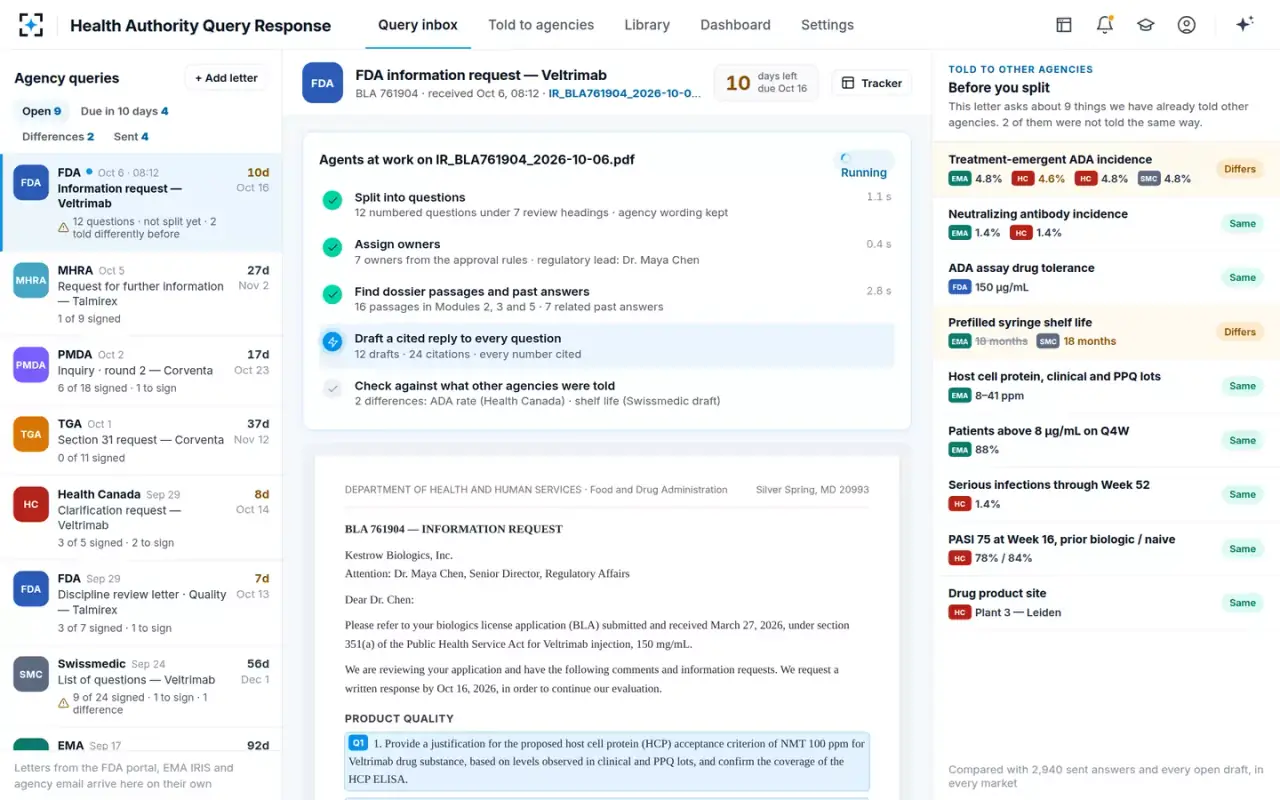Viewport: 1280px width, 800px height.
Task: Select the Check against other agencies step
Action: click(607, 393)
